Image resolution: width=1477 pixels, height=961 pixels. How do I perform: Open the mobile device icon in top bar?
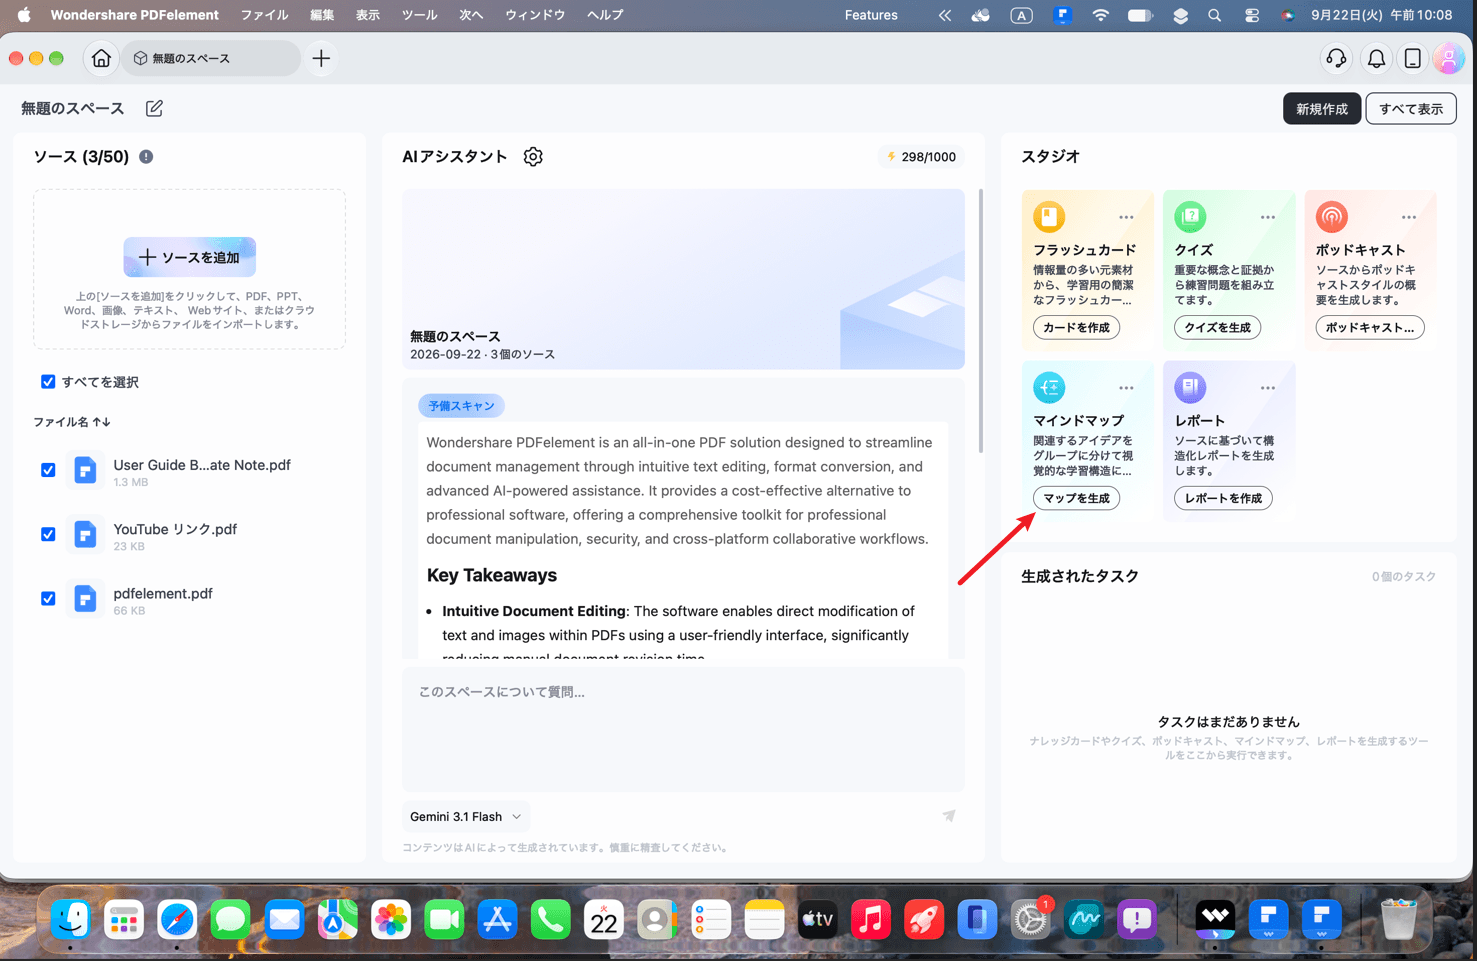pyautogui.click(x=1413, y=59)
